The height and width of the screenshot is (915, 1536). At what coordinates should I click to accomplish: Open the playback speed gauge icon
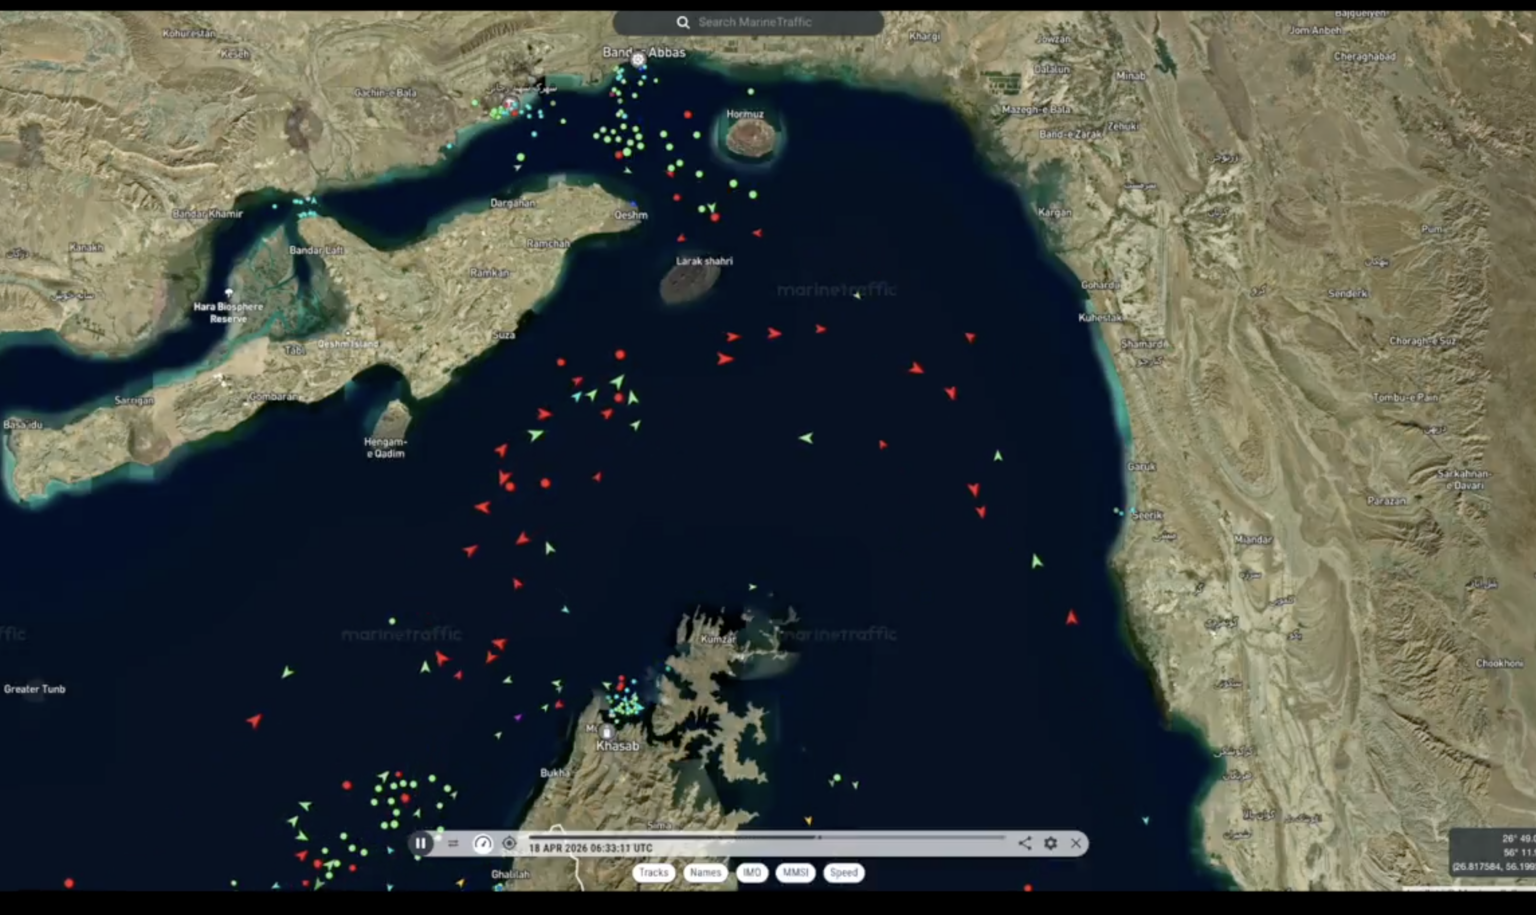coord(483,843)
